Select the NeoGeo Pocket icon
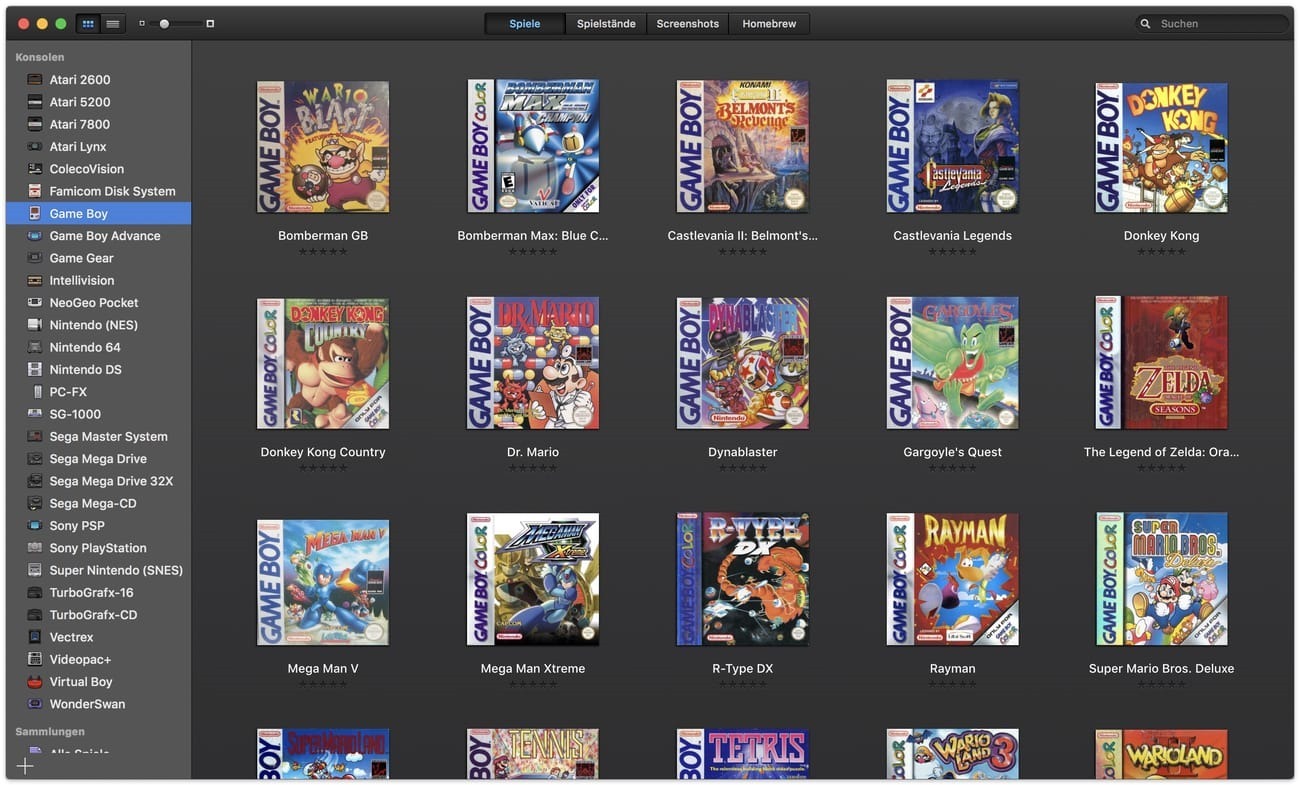The image size is (1300, 785). (35, 303)
